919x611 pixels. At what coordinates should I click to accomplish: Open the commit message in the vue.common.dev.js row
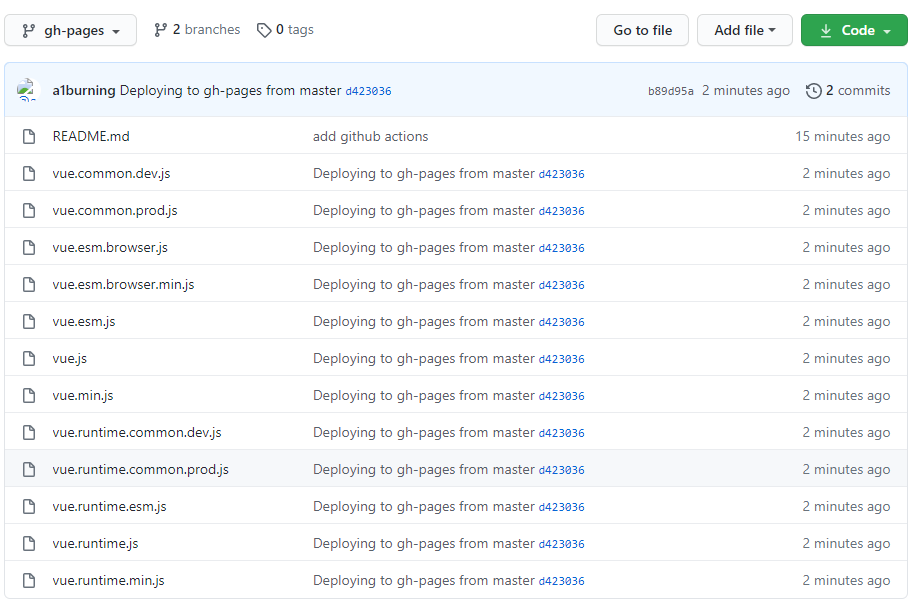424,174
